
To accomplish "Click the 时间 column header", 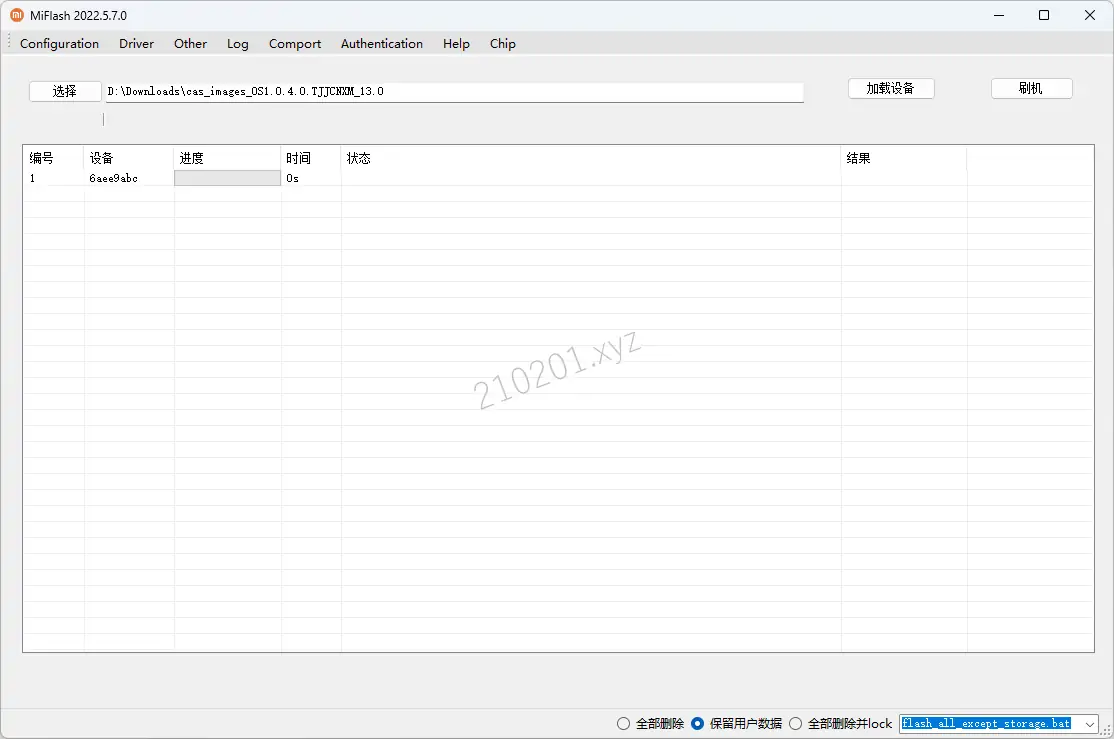I will pos(311,158).
